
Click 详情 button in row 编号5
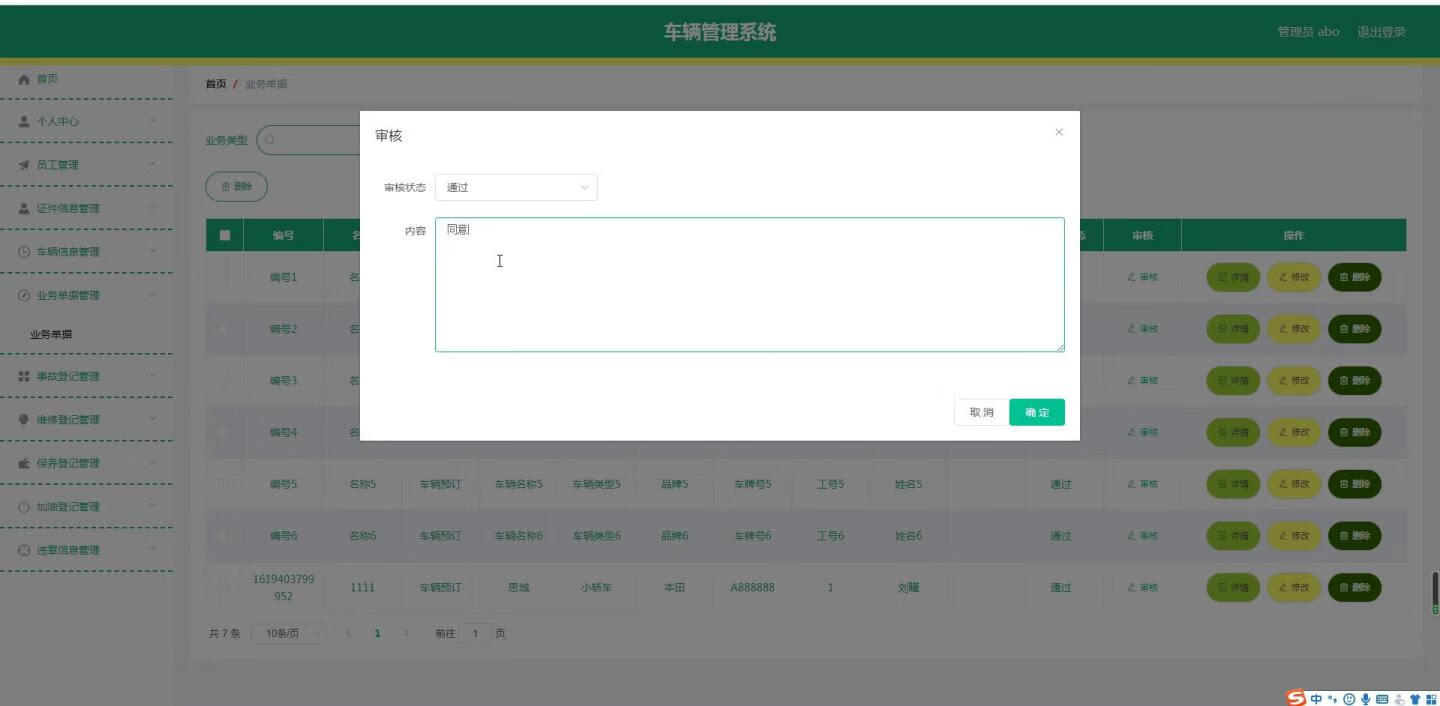tap(1233, 484)
